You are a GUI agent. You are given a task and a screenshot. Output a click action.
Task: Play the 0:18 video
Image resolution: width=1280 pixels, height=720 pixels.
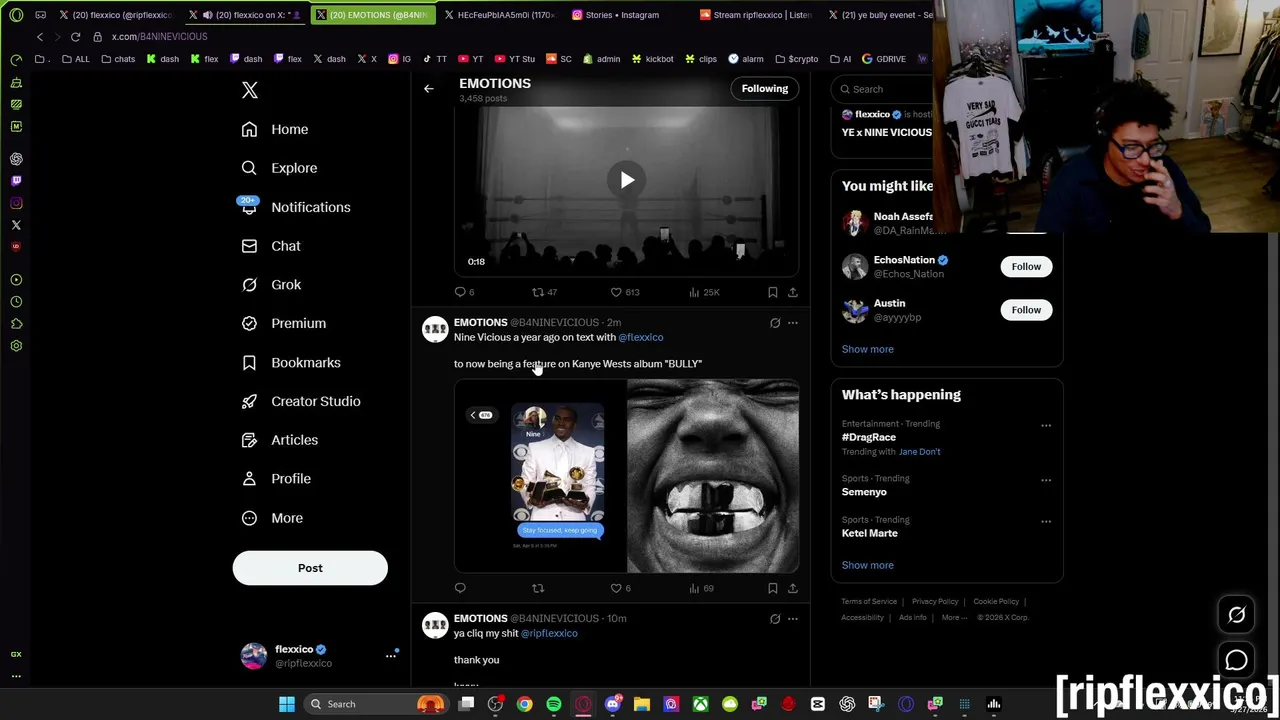(626, 180)
